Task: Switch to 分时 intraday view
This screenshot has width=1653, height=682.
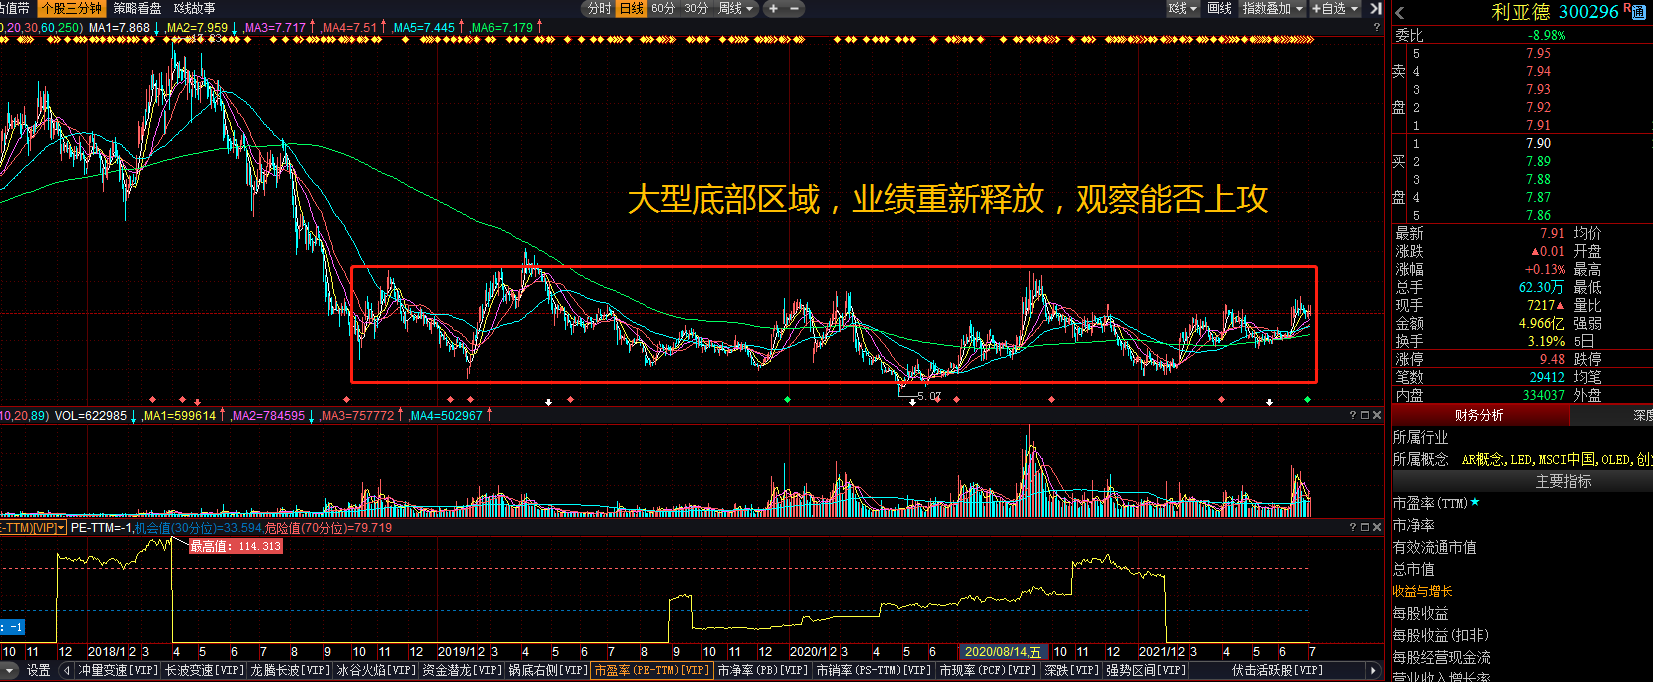Action: pos(599,8)
